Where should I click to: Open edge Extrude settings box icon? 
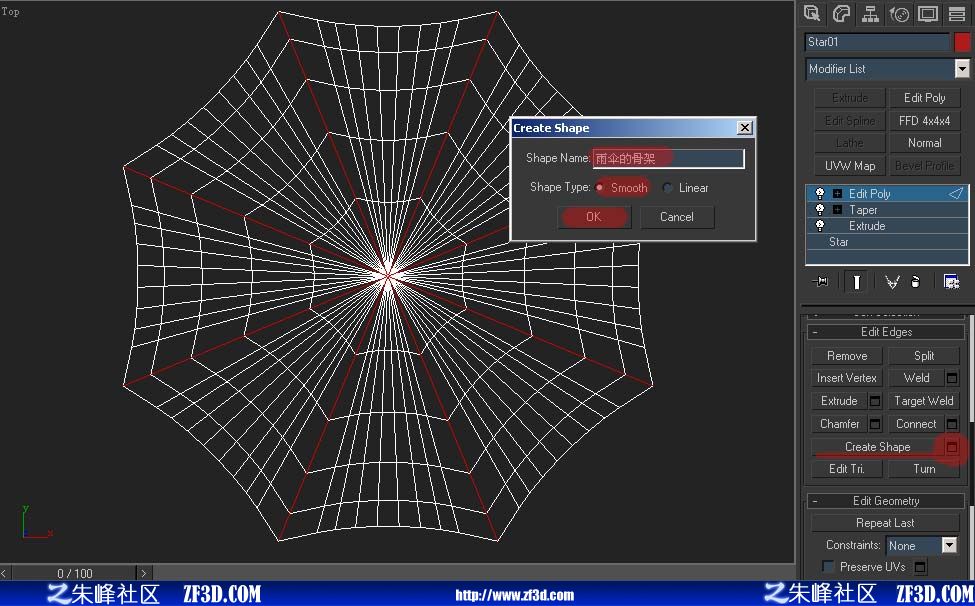coord(875,401)
